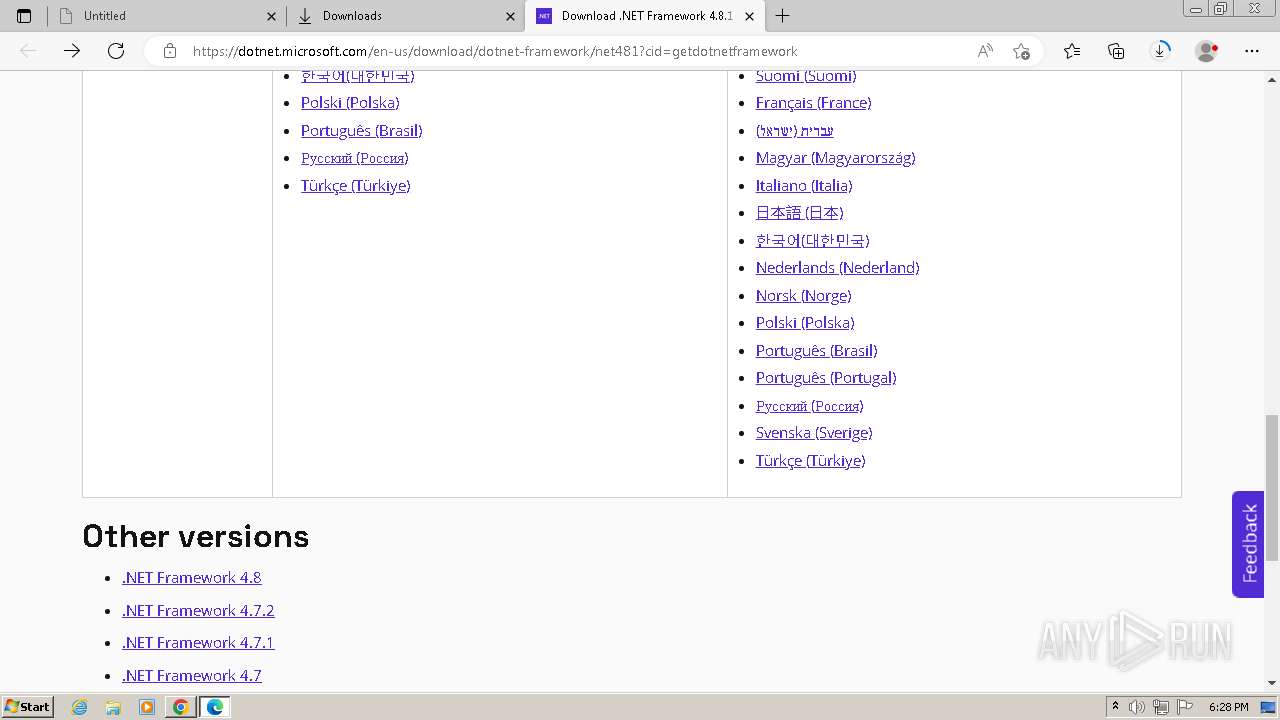Open Português (Brasil) in right column
This screenshot has width=1280, height=720.
(x=817, y=351)
